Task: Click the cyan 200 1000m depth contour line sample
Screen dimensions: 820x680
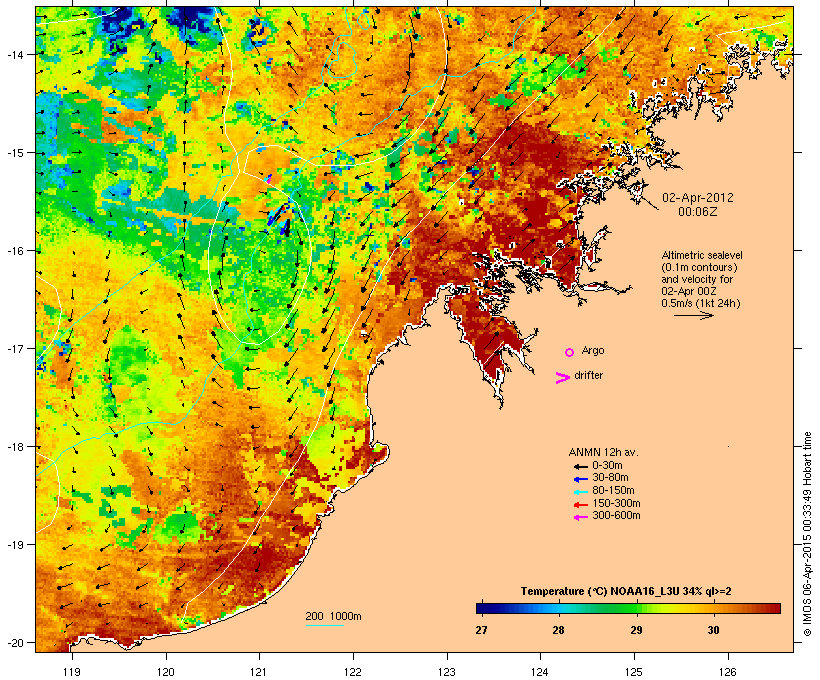Action: pos(324,625)
